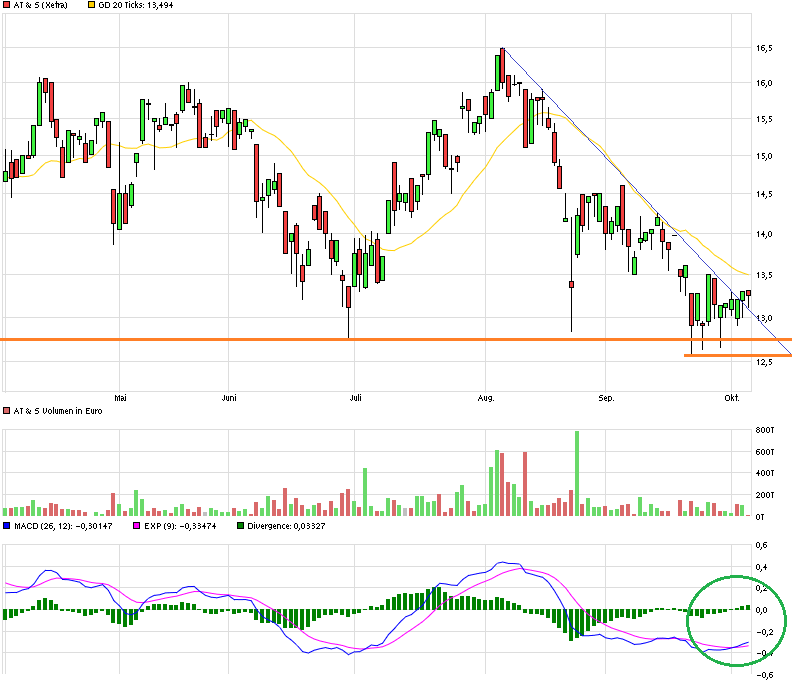Click the 16,5 price axis label
Screen dimensions: 792x684
point(764,48)
